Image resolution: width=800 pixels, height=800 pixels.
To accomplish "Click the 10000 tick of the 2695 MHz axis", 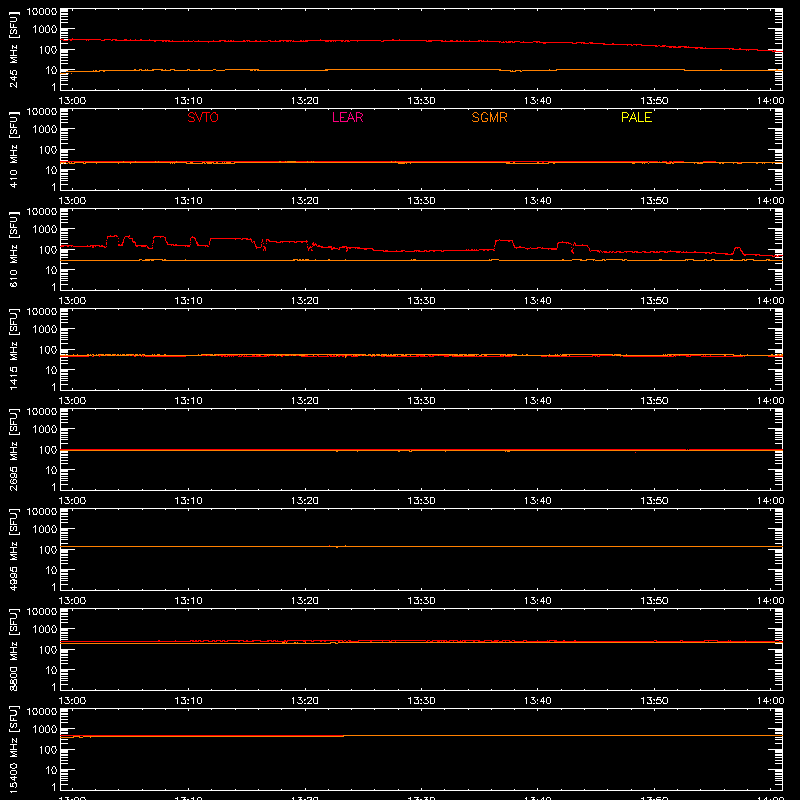I will (42, 412).
